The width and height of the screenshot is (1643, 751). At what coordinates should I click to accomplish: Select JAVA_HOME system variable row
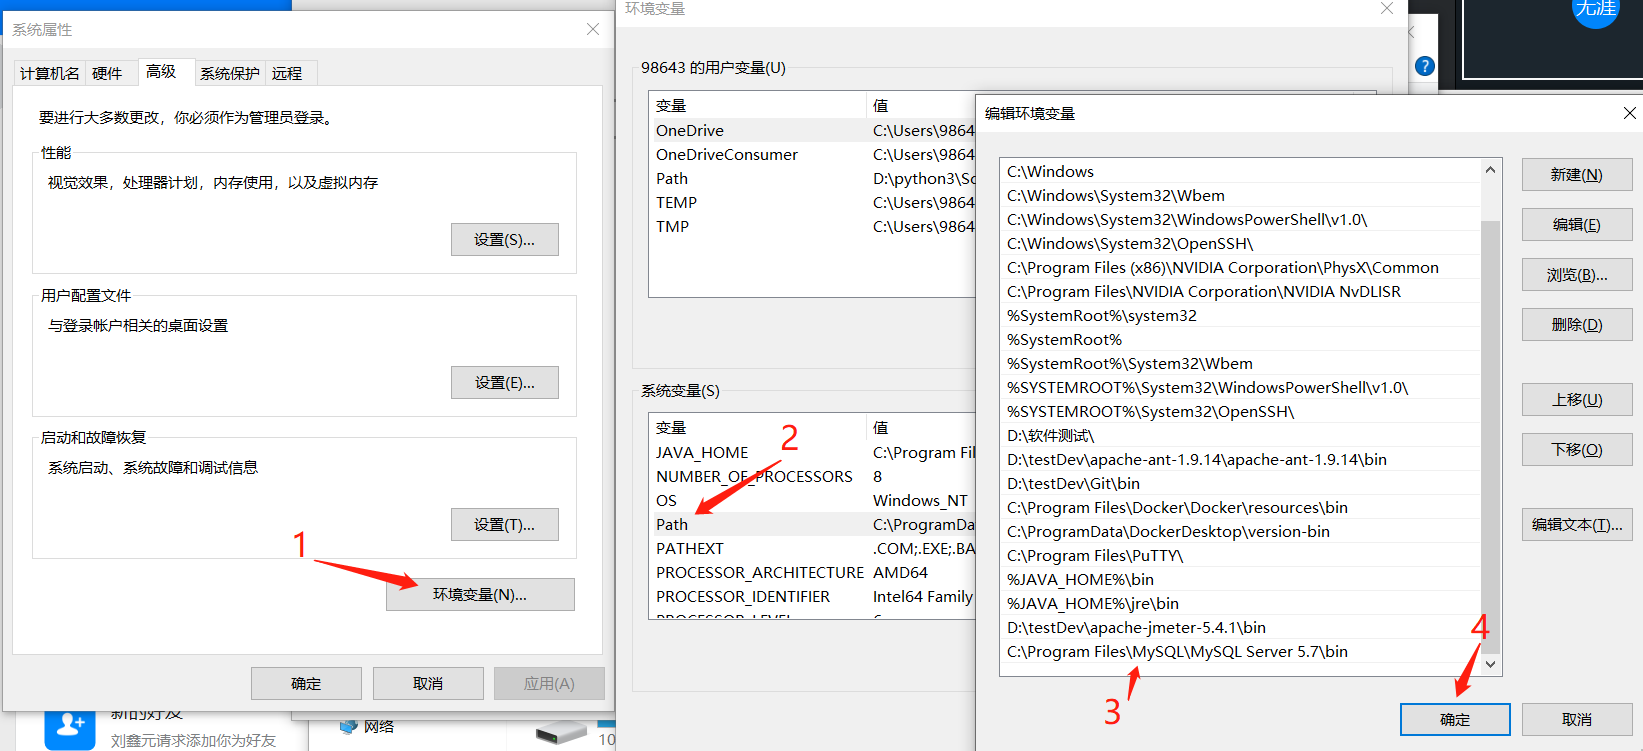pyautogui.click(x=812, y=453)
